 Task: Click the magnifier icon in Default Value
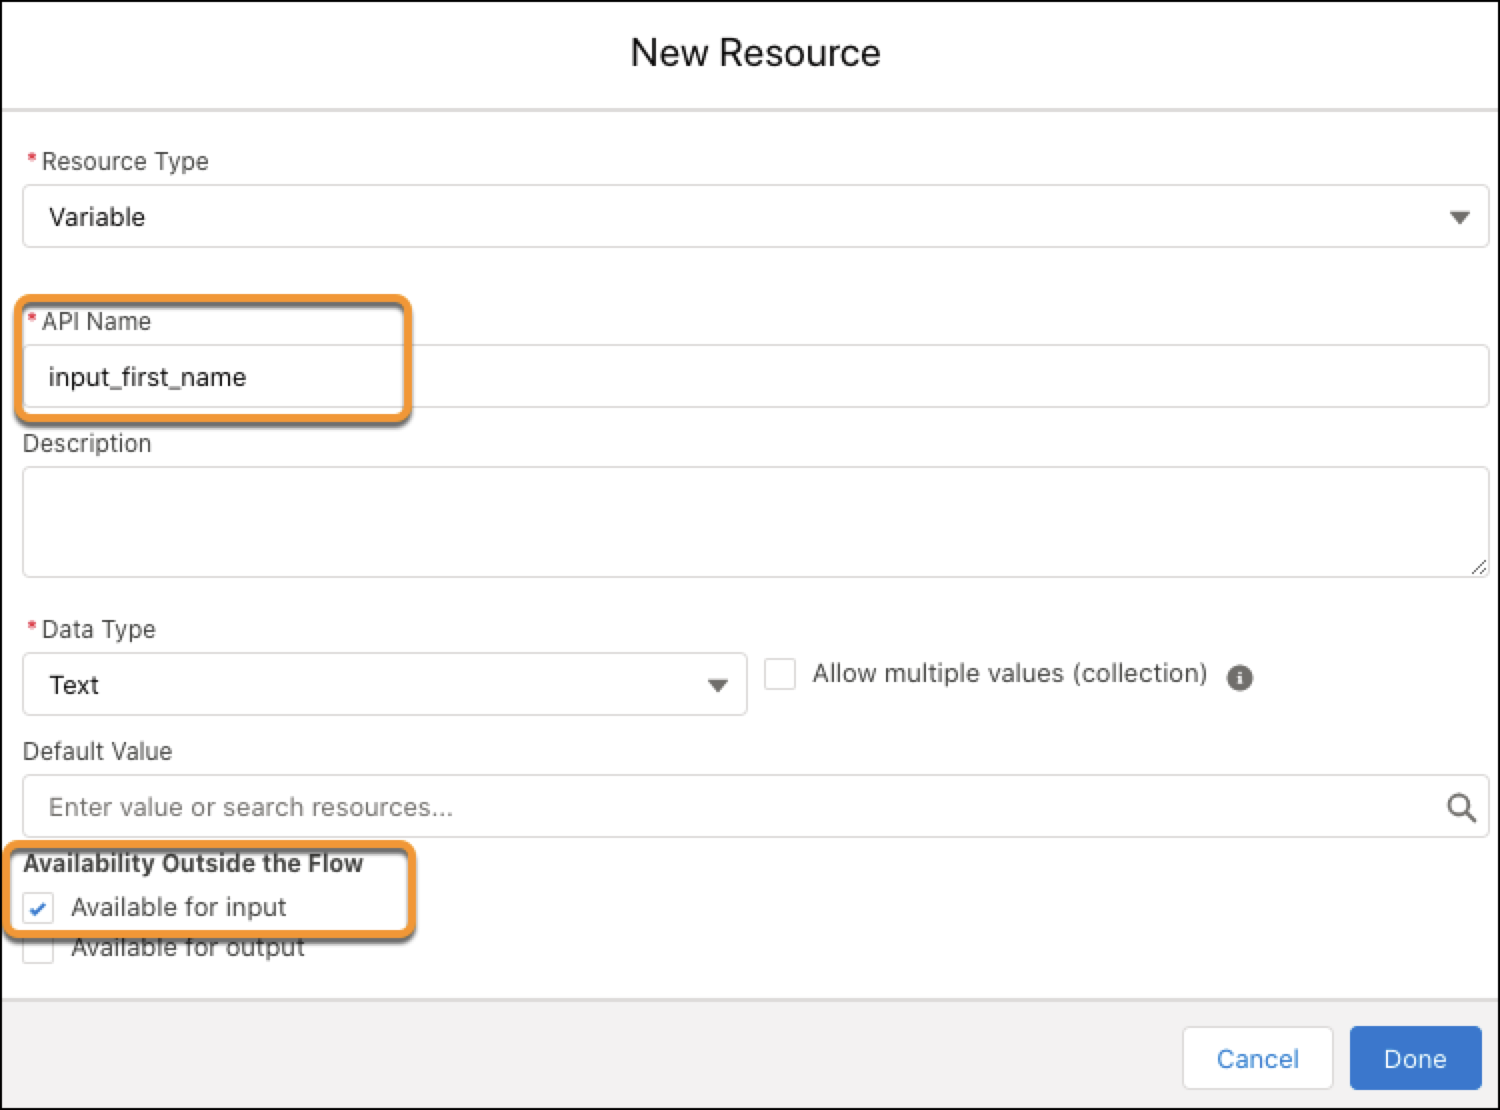click(1461, 807)
